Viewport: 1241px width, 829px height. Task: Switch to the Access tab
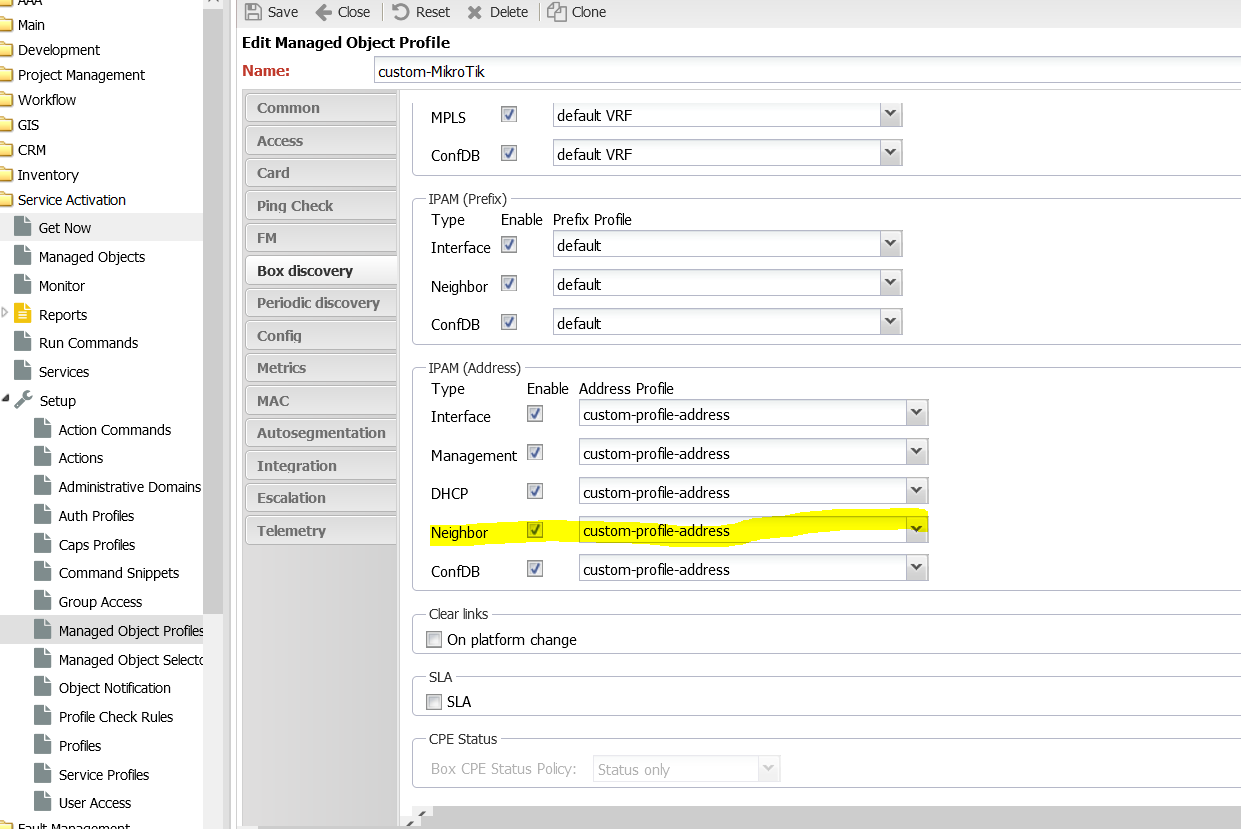click(320, 141)
